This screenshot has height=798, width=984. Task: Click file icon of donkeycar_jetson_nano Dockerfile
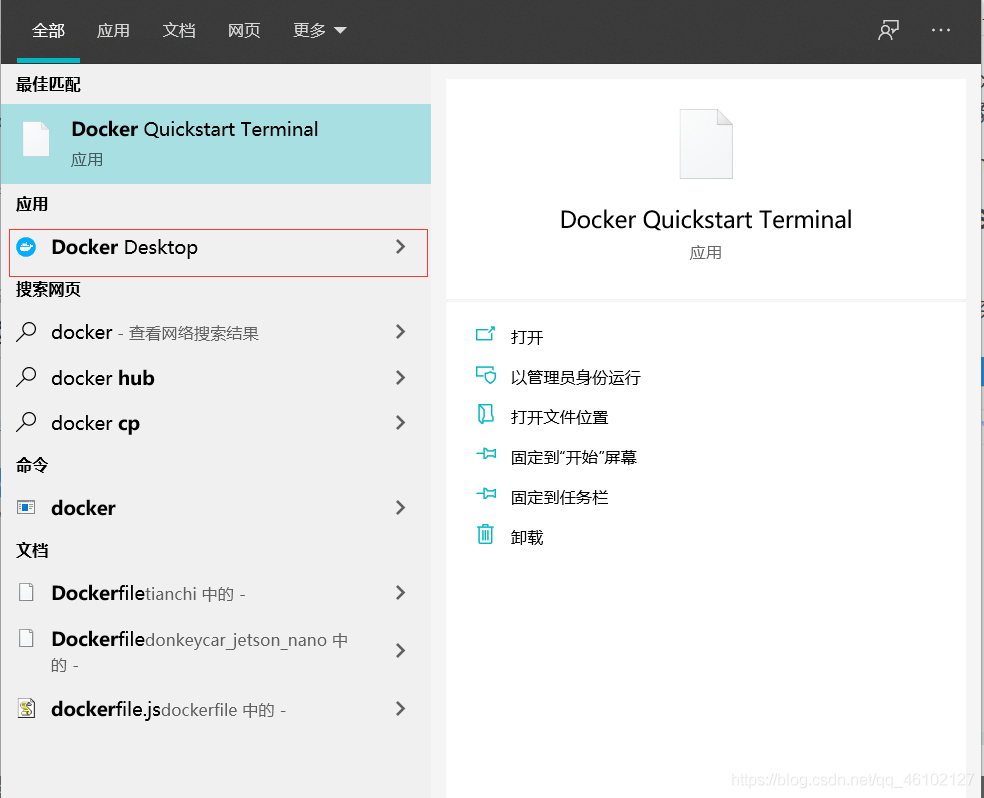coord(26,638)
